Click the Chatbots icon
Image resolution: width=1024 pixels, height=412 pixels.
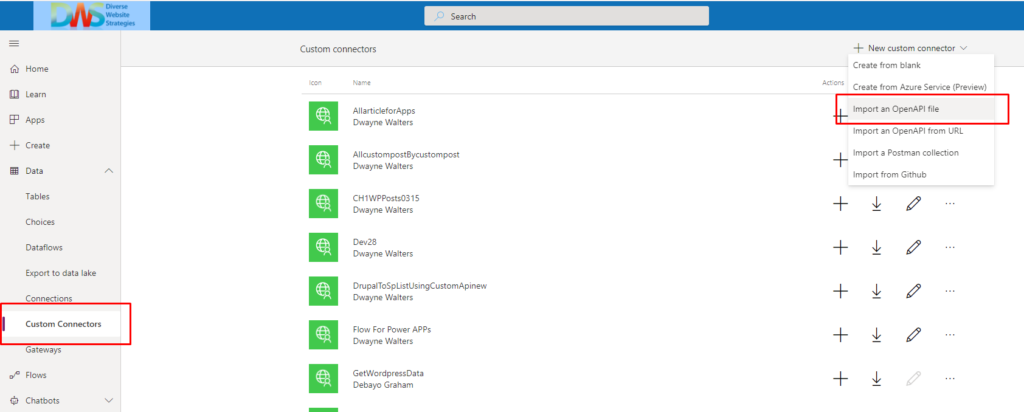coord(14,400)
